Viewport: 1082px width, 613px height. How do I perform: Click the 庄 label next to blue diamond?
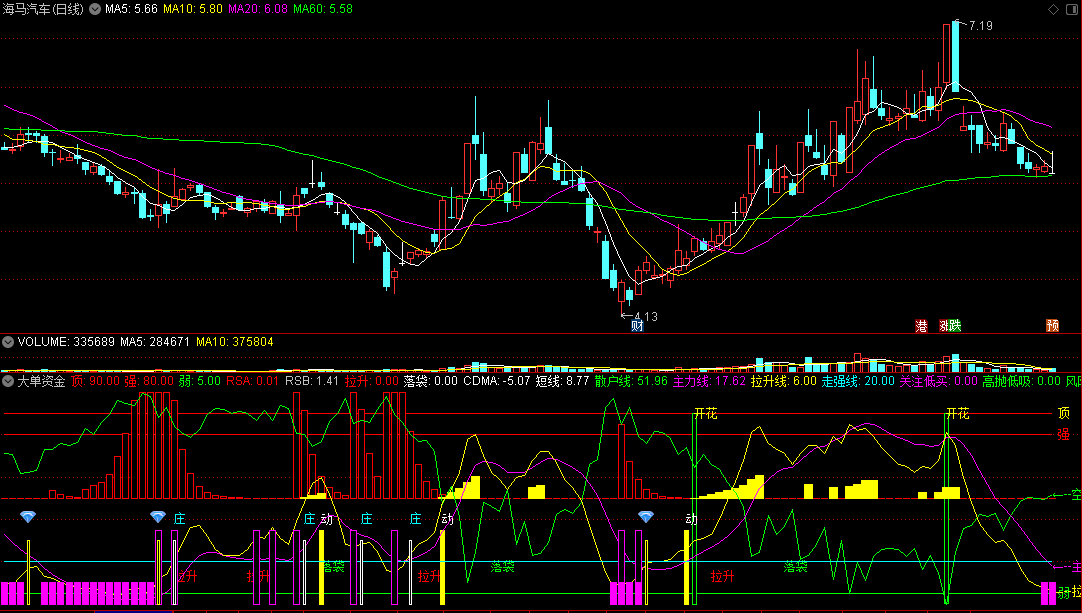[179, 518]
